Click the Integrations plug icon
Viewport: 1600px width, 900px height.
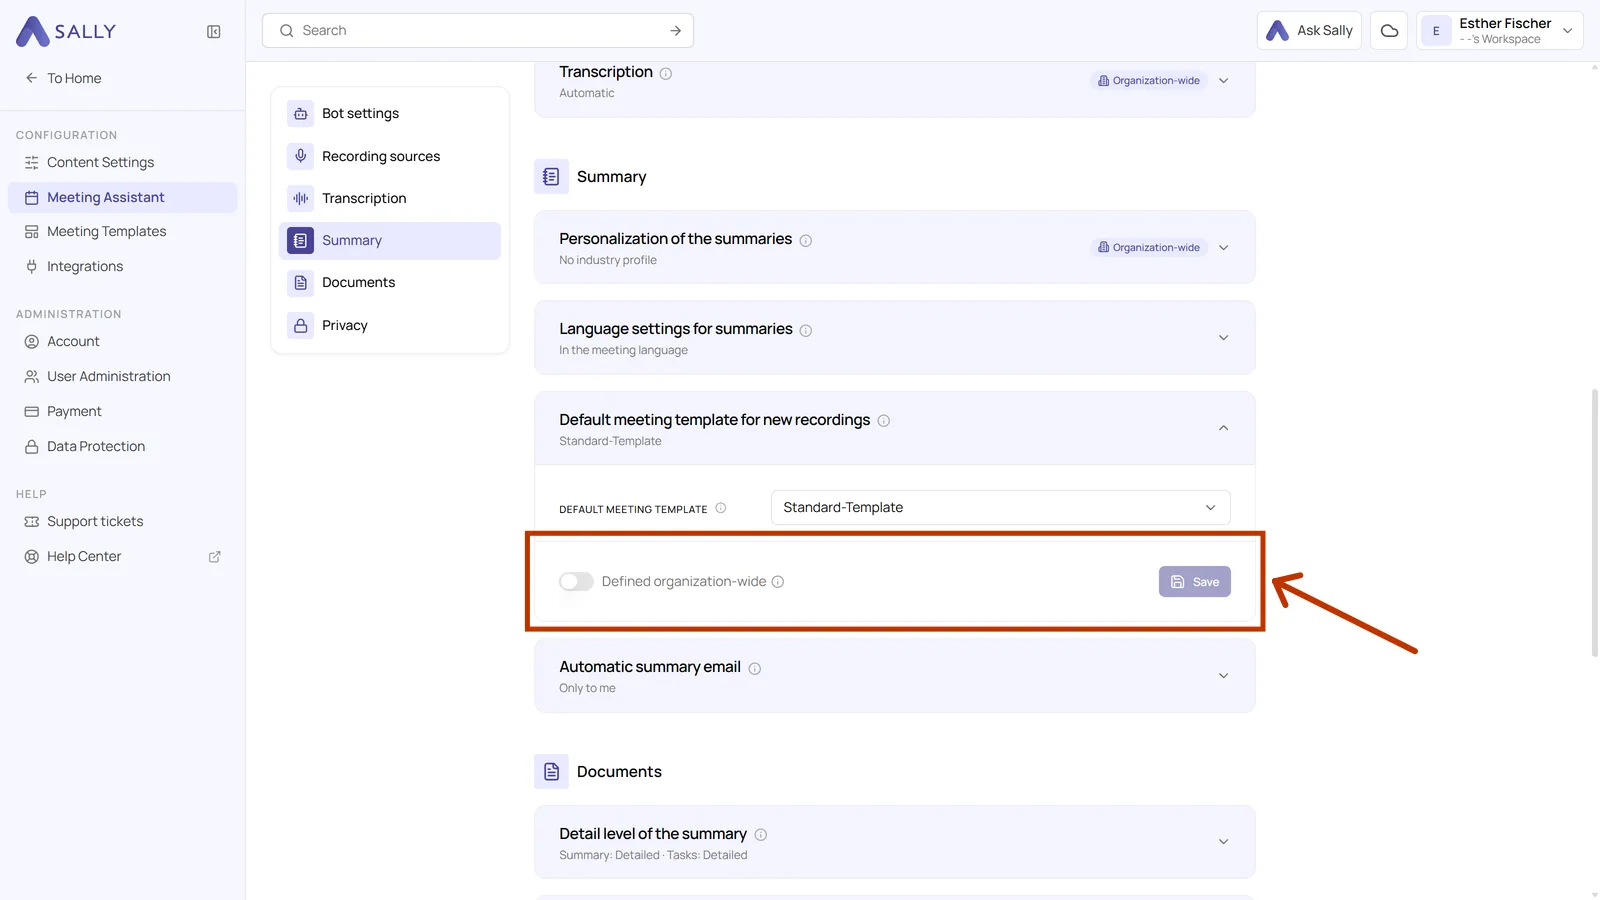coord(32,267)
